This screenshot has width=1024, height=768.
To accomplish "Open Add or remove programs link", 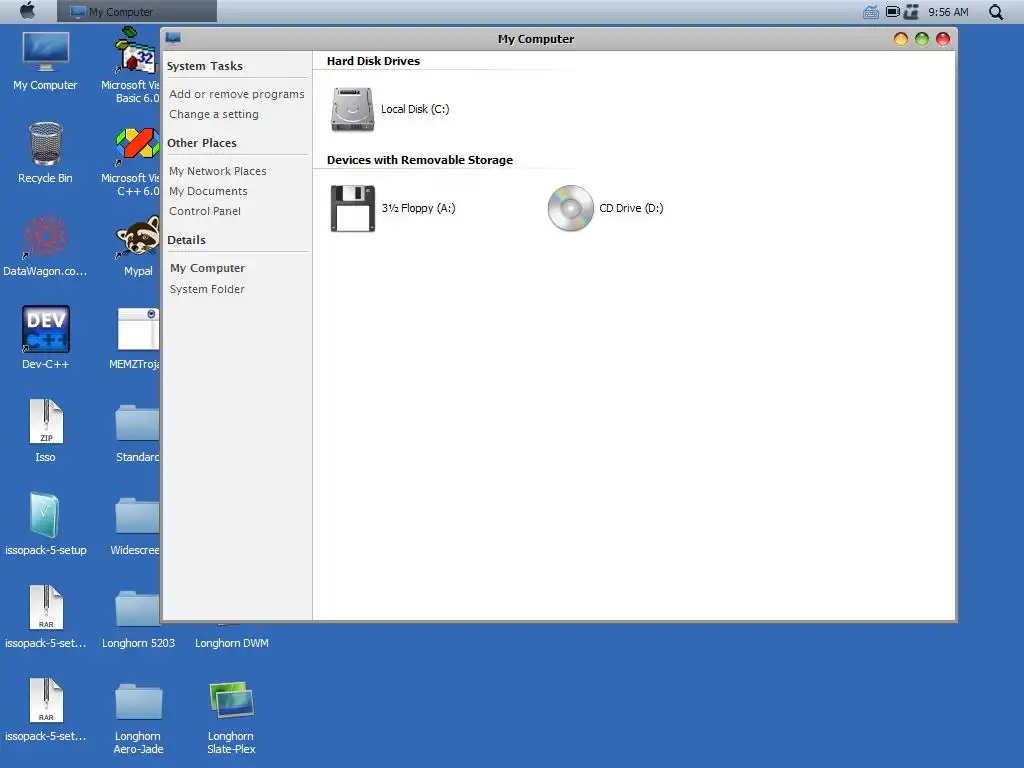I will [236, 94].
